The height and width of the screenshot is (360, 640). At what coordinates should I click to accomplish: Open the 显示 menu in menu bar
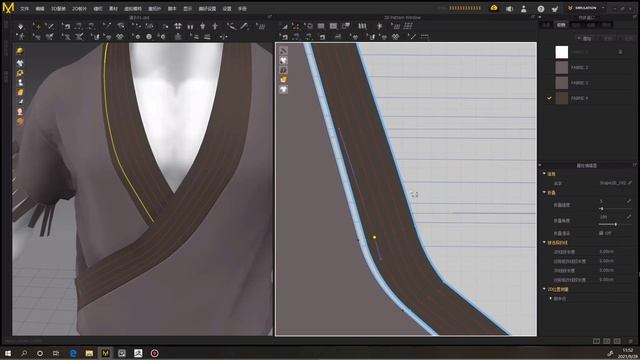[x=188, y=9]
